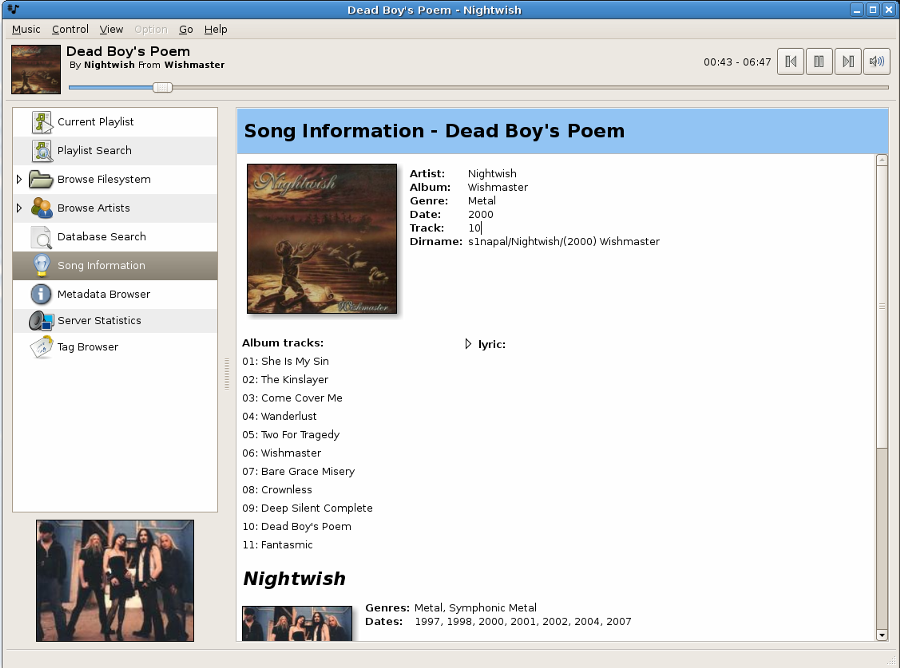Click the song progress slider handle
This screenshot has height=668, width=900.
click(162, 87)
